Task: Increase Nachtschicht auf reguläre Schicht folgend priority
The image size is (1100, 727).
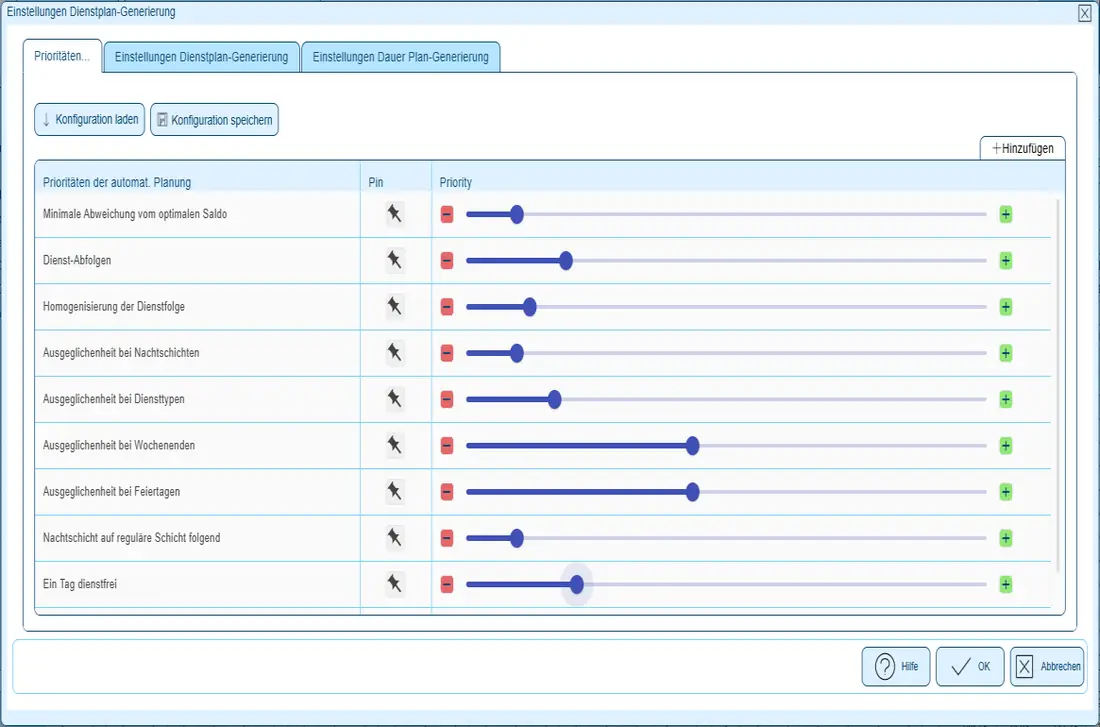Action: pos(1005,539)
